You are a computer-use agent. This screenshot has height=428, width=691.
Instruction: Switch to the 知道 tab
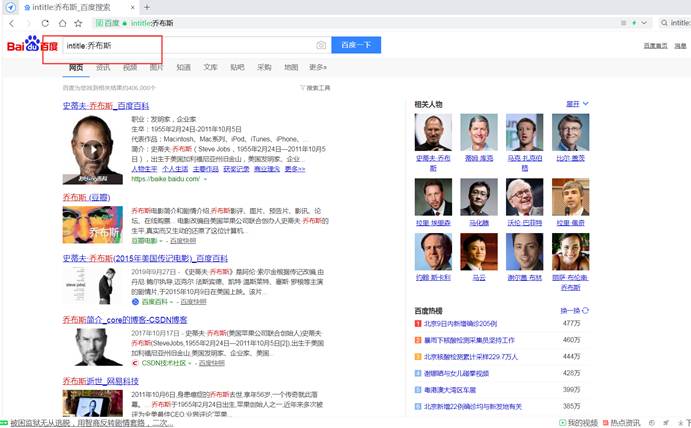pyautogui.click(x=183, y=67)
